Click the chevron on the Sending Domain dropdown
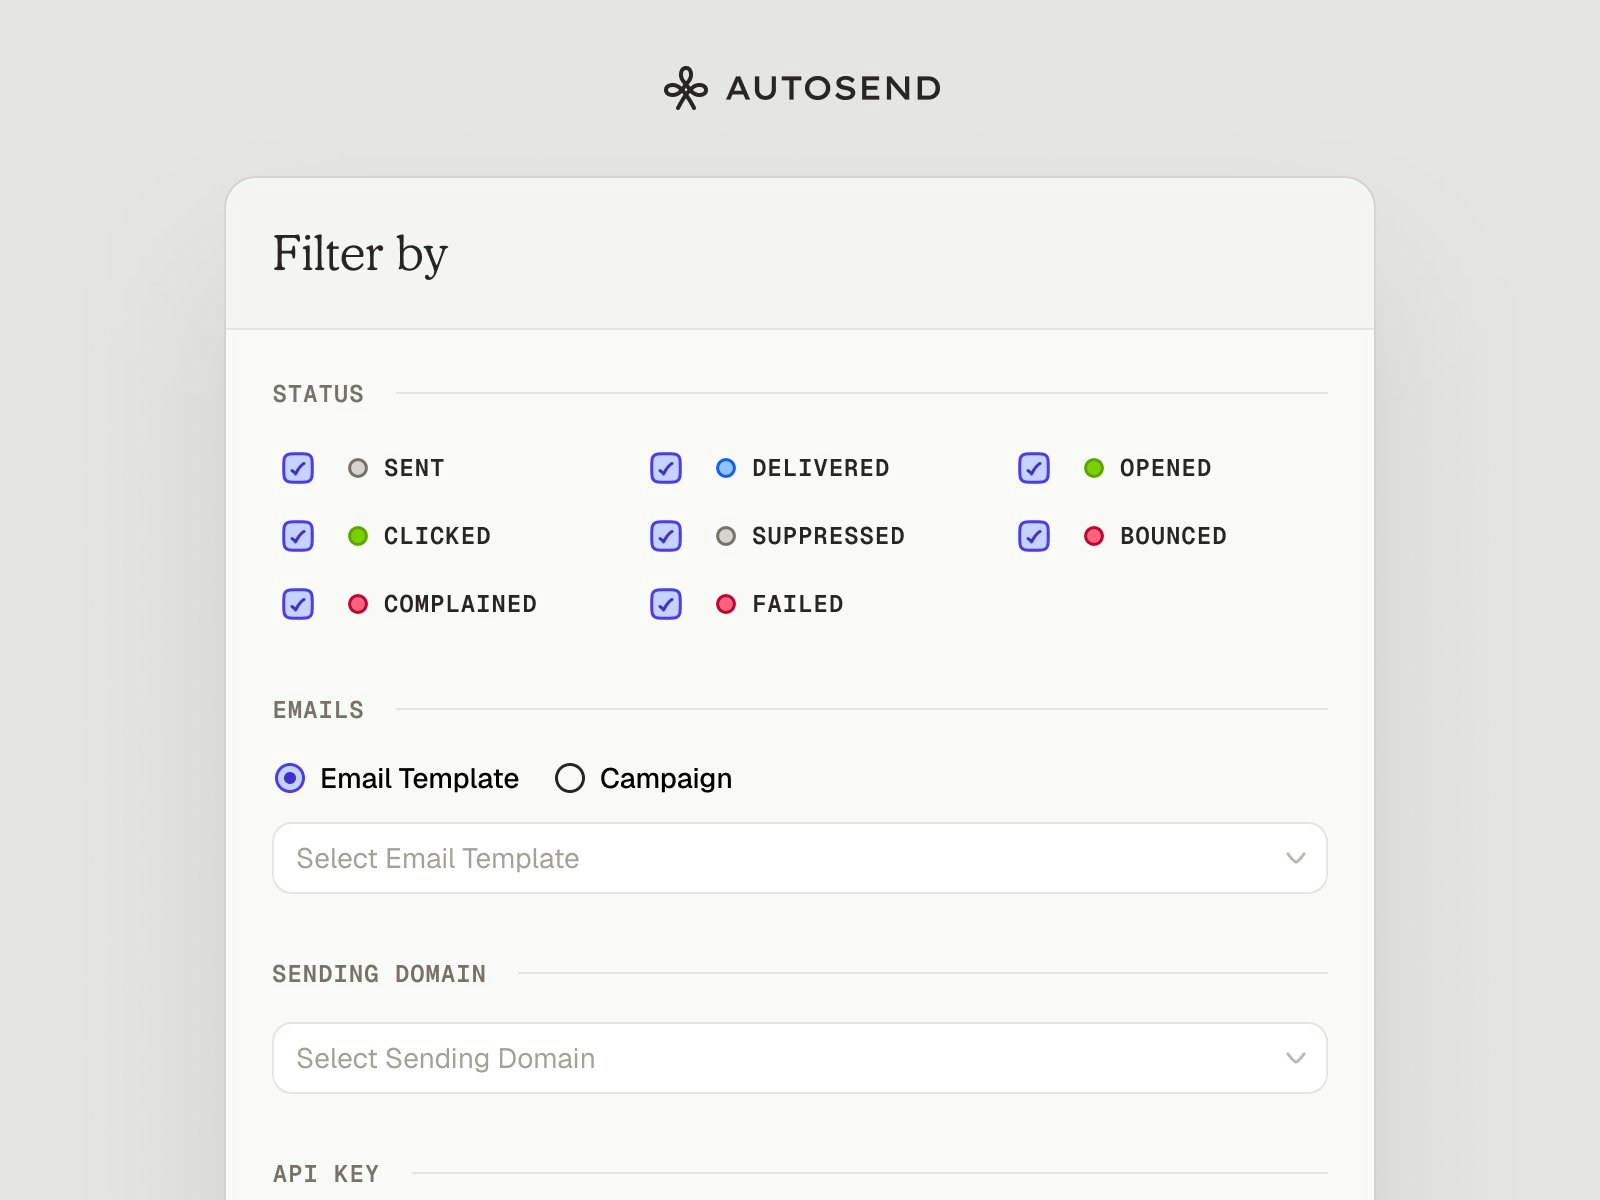 coord(1296,1058)
